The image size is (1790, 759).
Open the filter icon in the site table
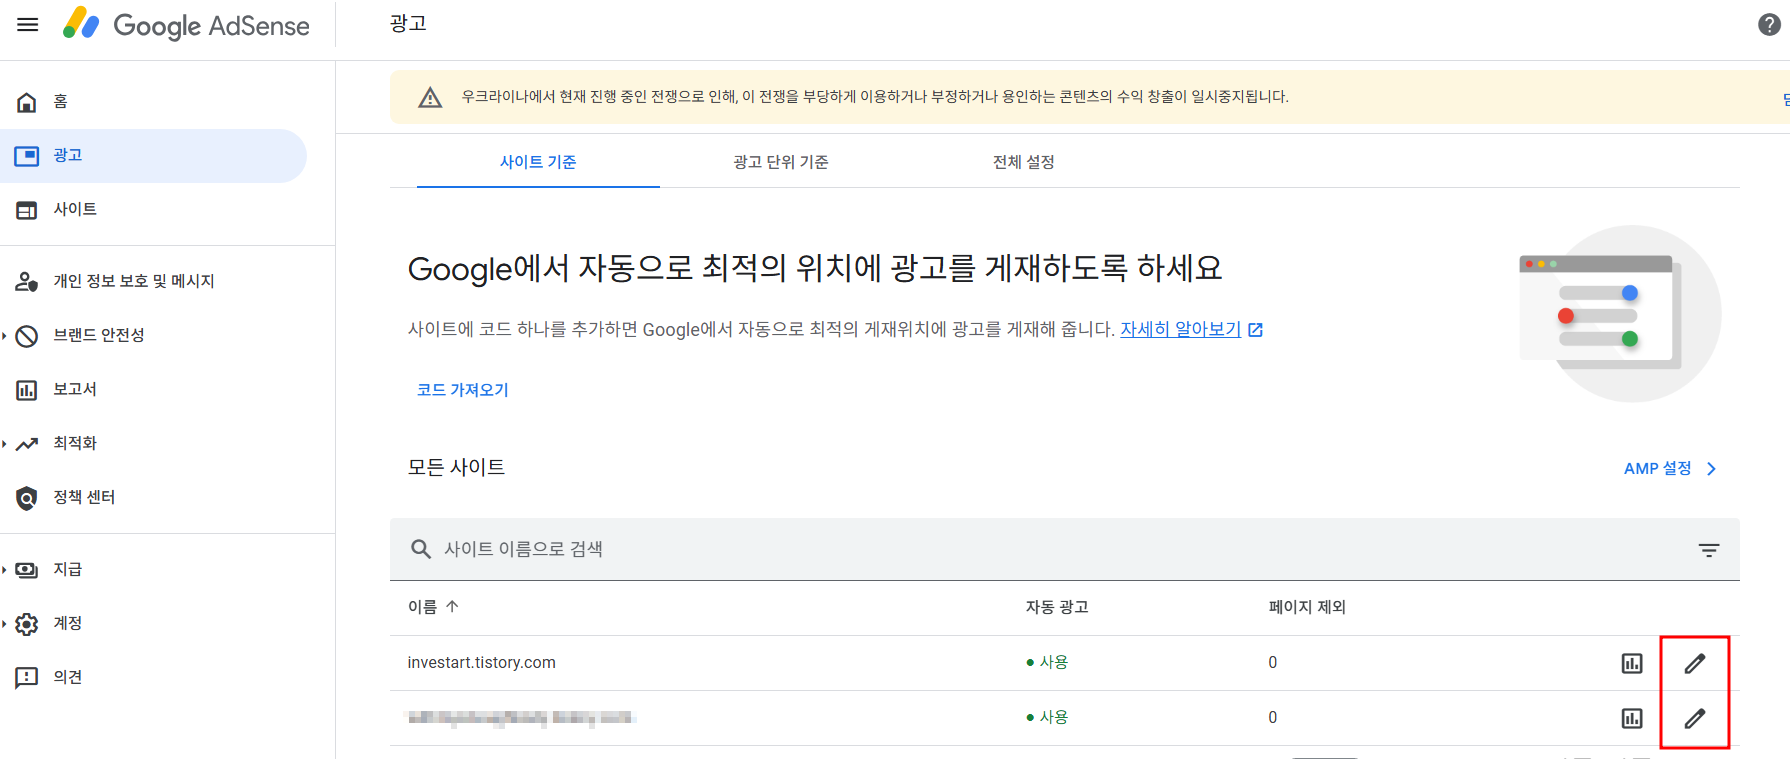(x=1709, y=550)
